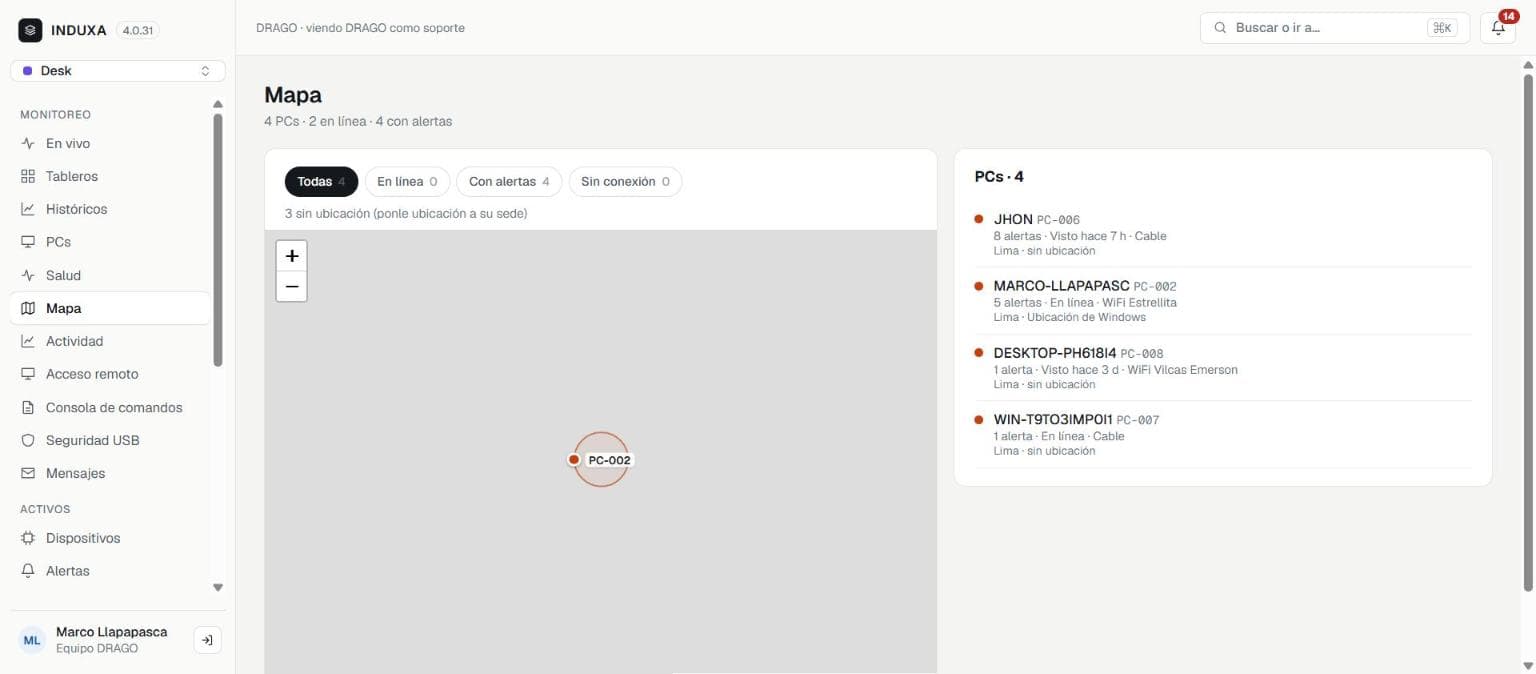Click the En vivo pulse icon
1536x674 pixels.
pos(28,143)
